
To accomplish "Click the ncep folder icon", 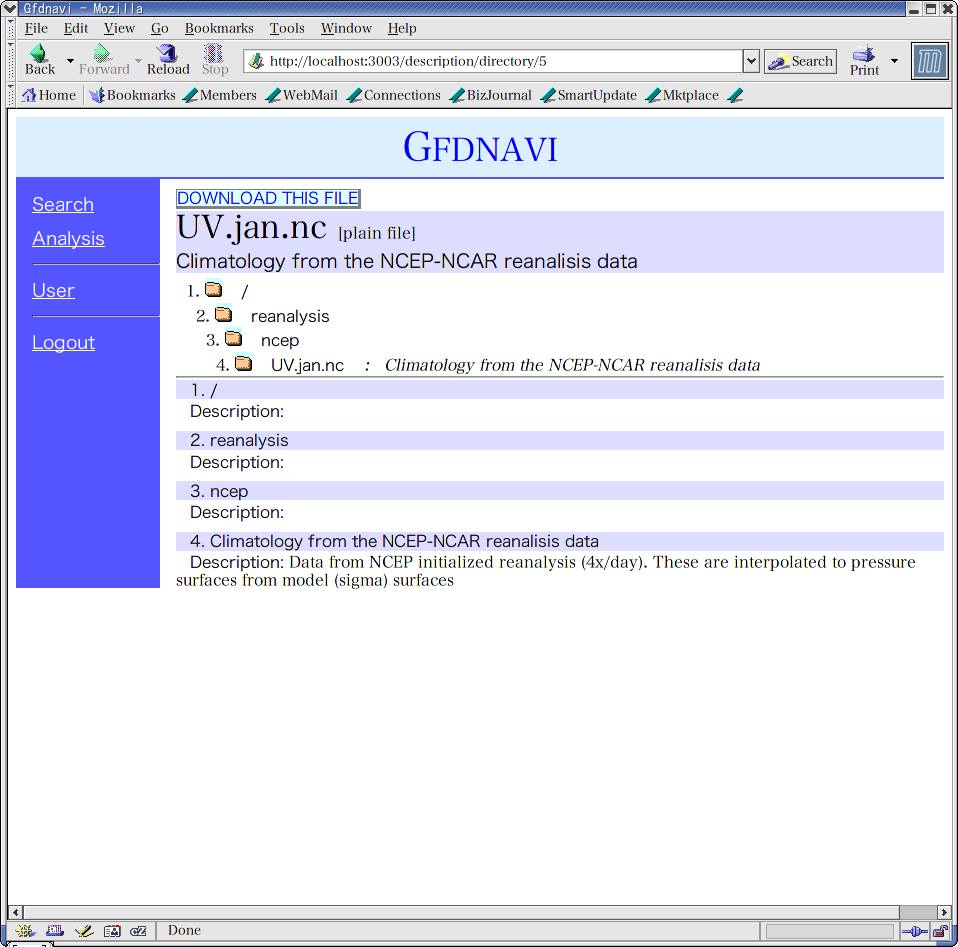I will point(233,338).
